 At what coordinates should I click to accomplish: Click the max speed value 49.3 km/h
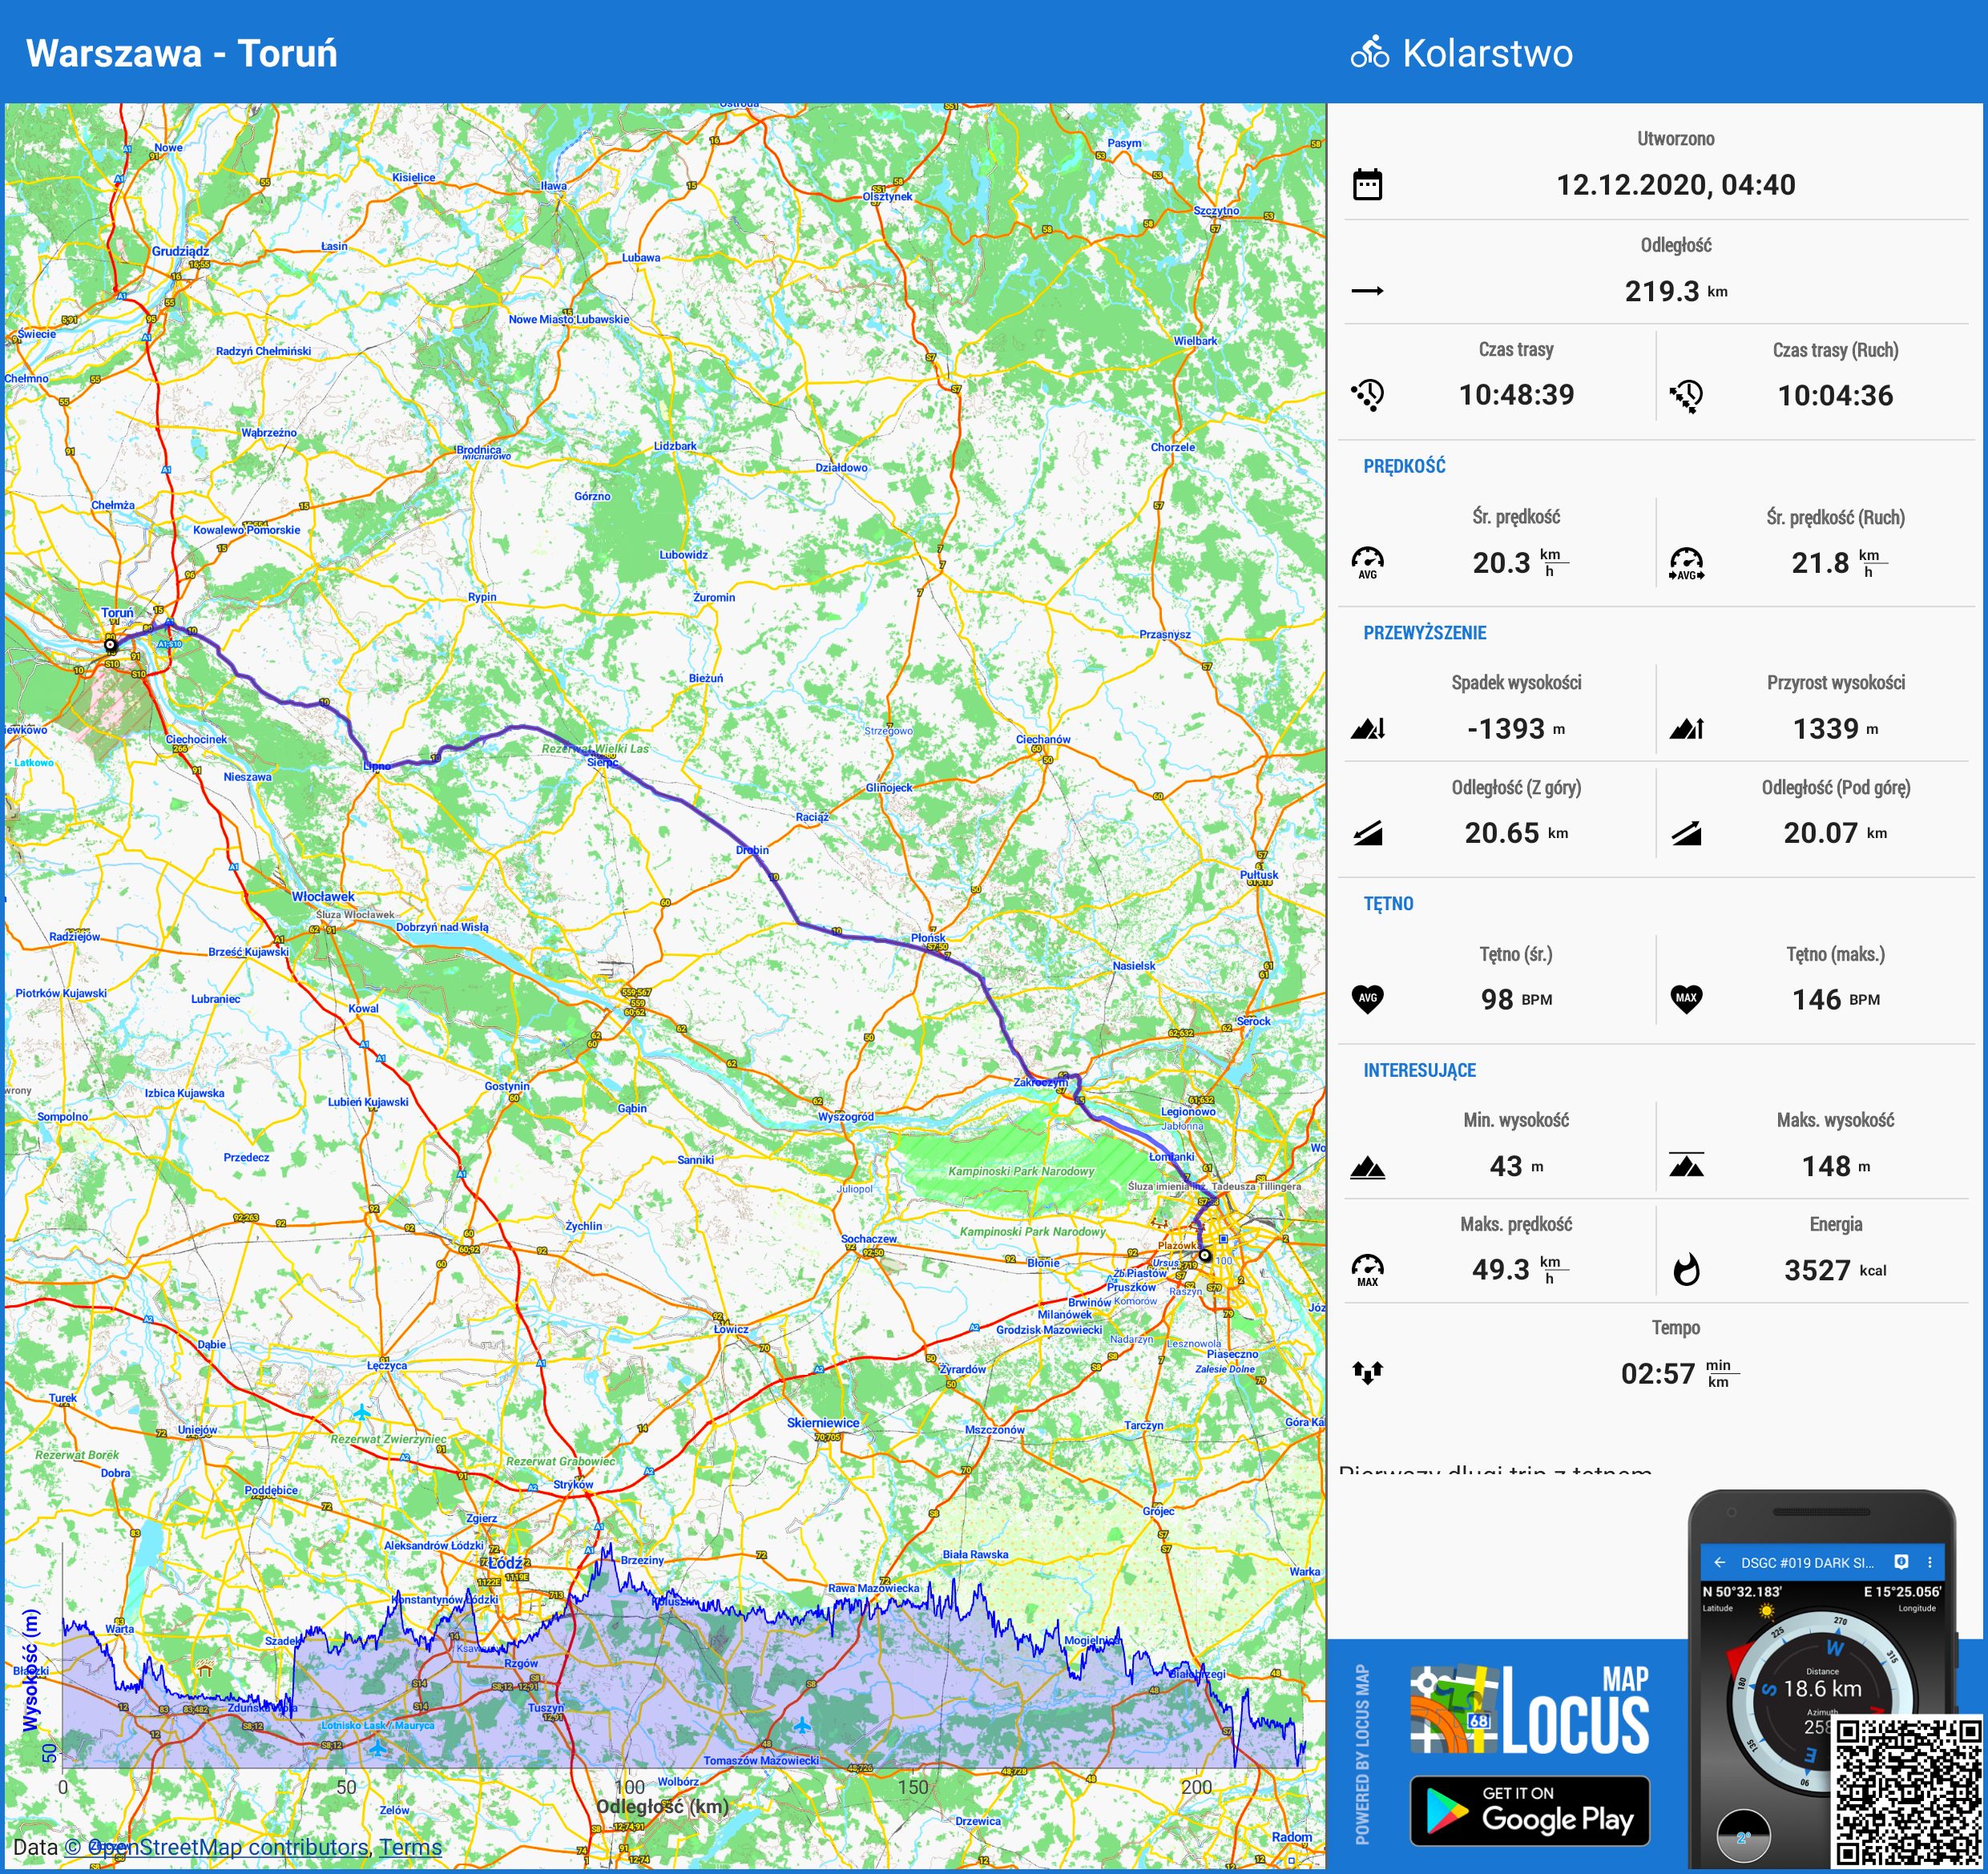pyautogui.click(x=1519, y=1270)
